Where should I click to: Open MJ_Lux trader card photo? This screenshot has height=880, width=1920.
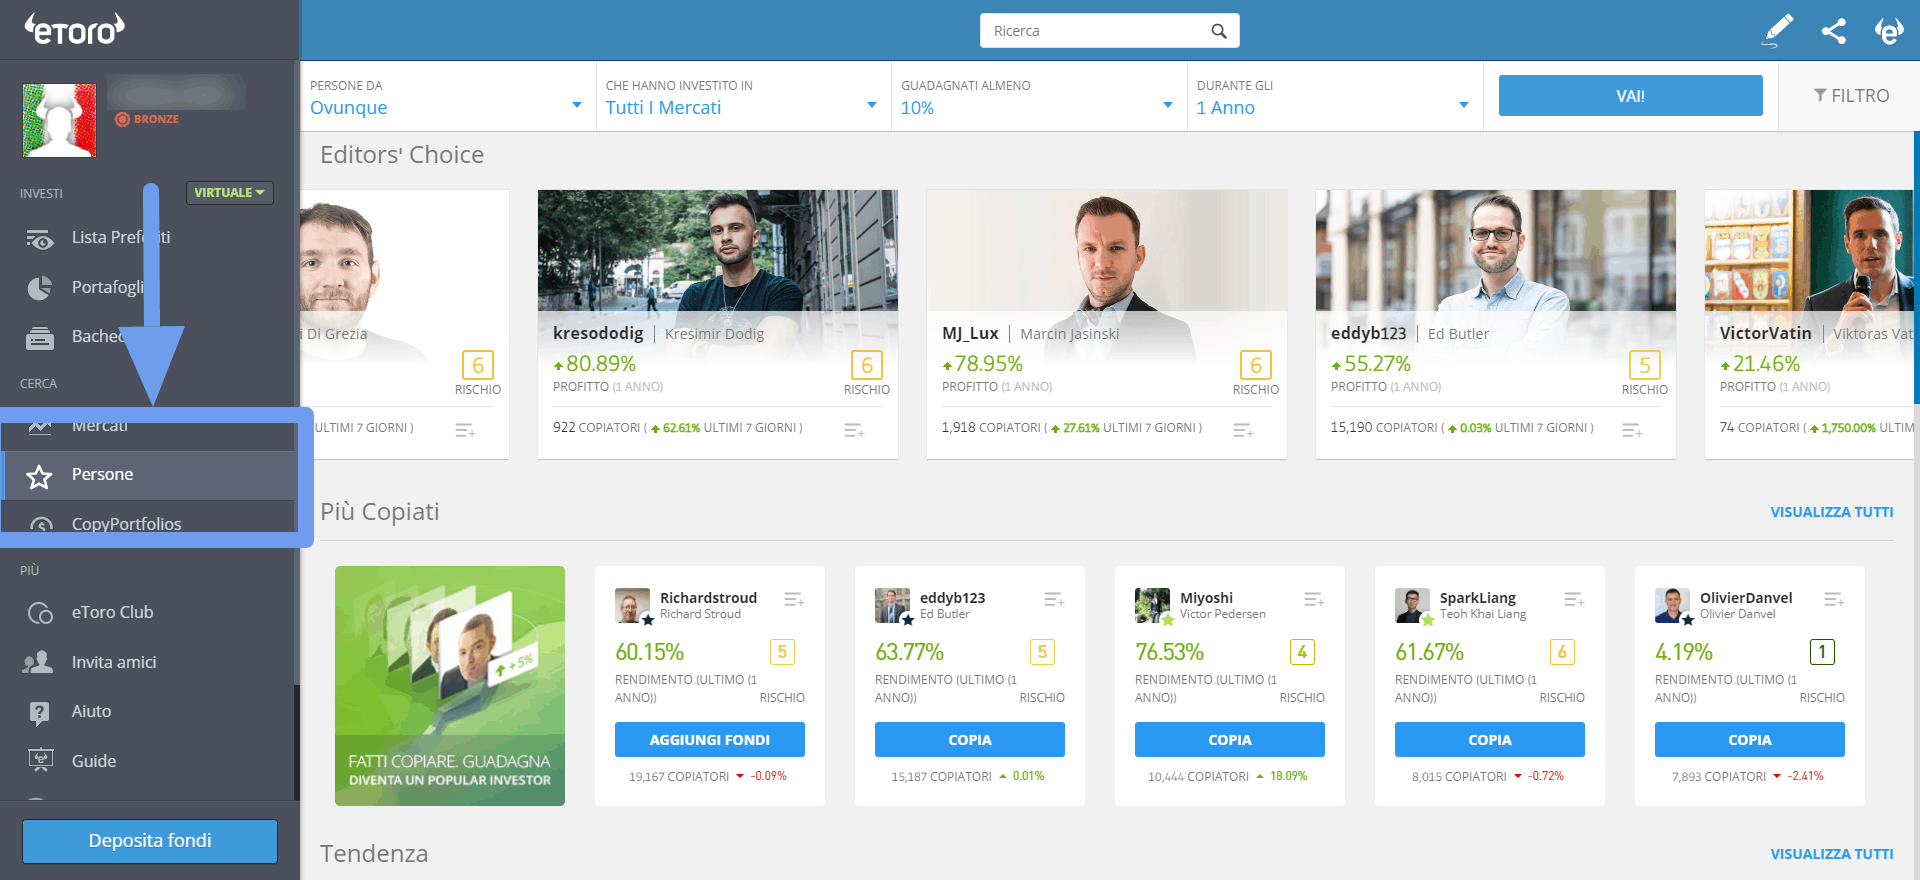[x=1107, y=251]
